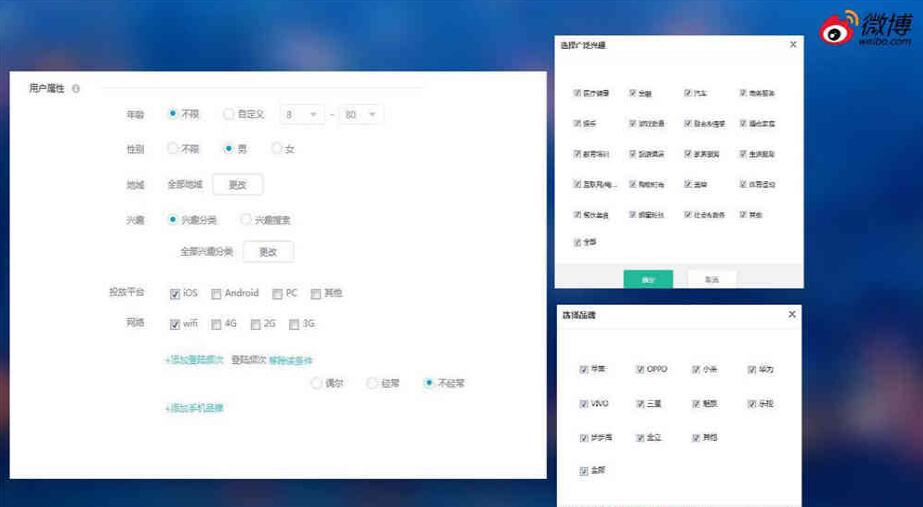Click the 更改 button next to 全部地域
Image resolution: width=923 pixels, height=507 pixels.
pos(238,185)
